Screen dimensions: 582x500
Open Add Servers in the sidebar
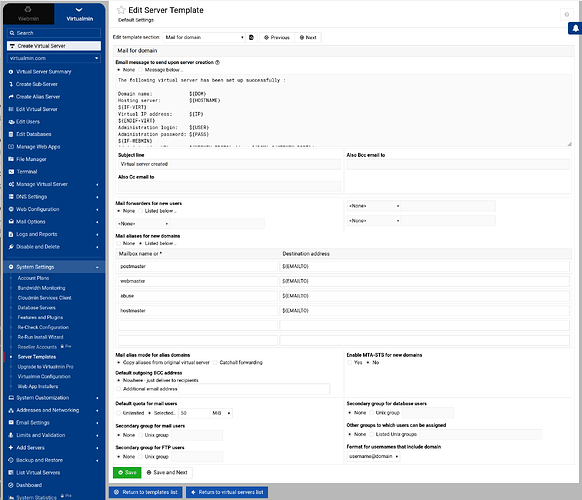54,448
